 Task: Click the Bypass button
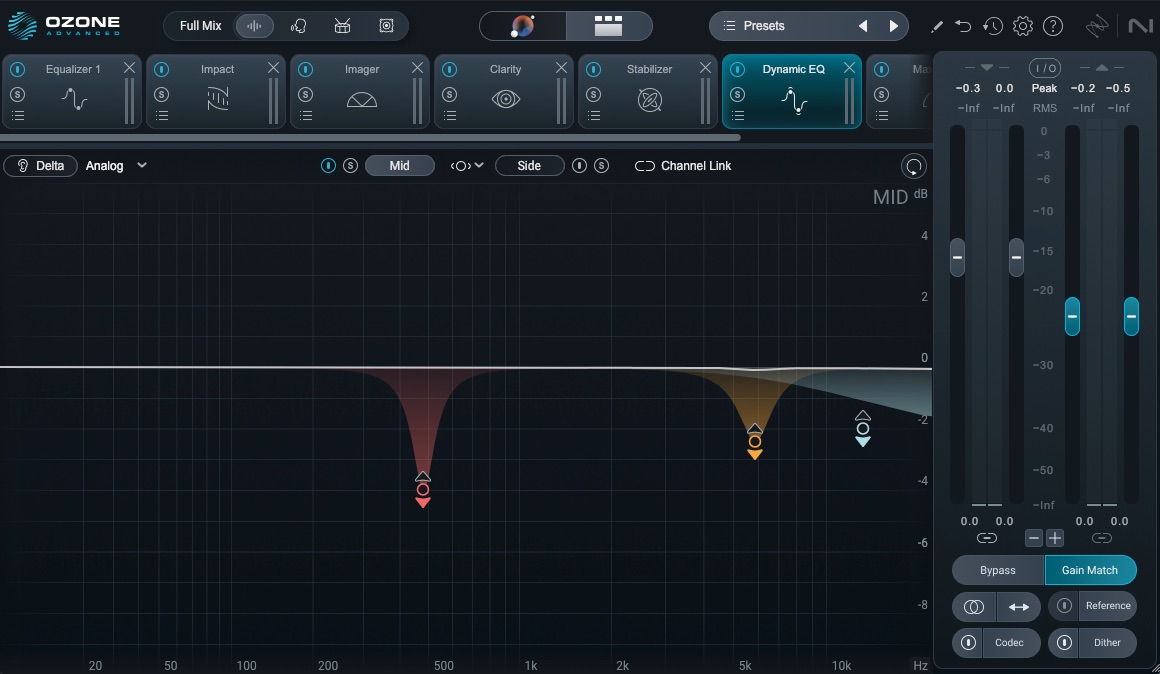(997, 570)
